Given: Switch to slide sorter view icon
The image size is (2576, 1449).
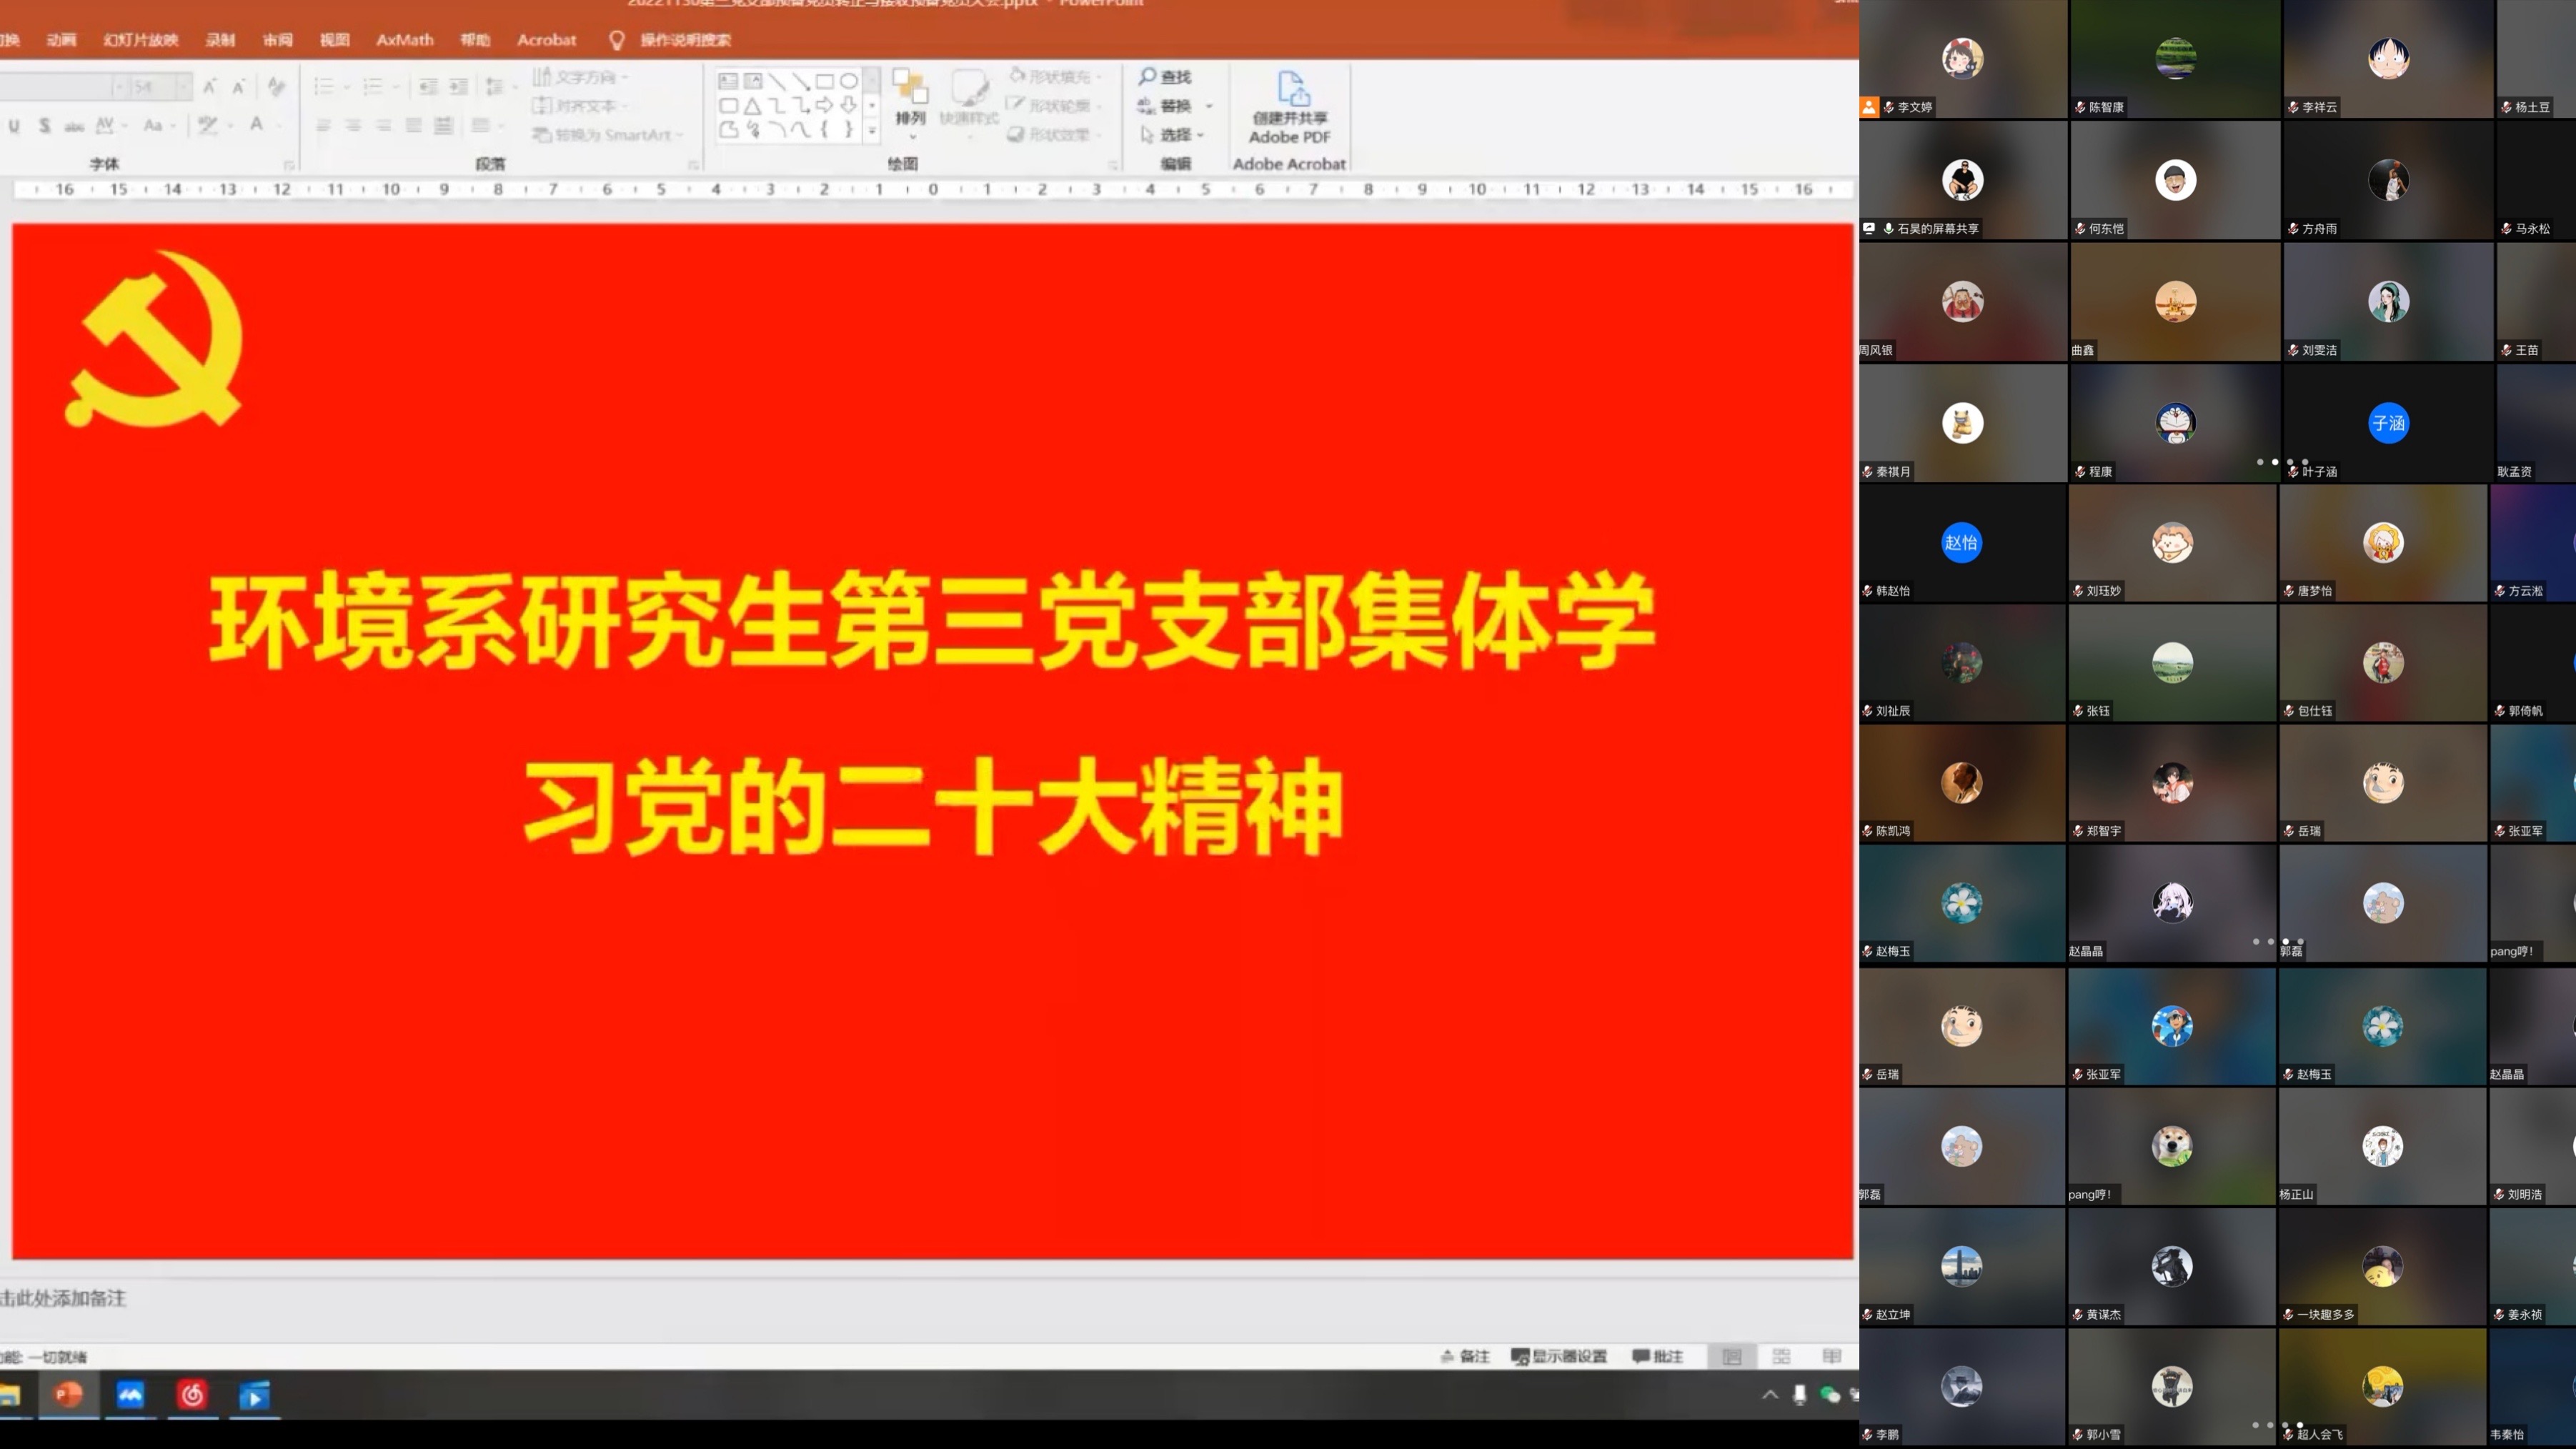Looking at the screenshot, I should tap(1781, 1356).
